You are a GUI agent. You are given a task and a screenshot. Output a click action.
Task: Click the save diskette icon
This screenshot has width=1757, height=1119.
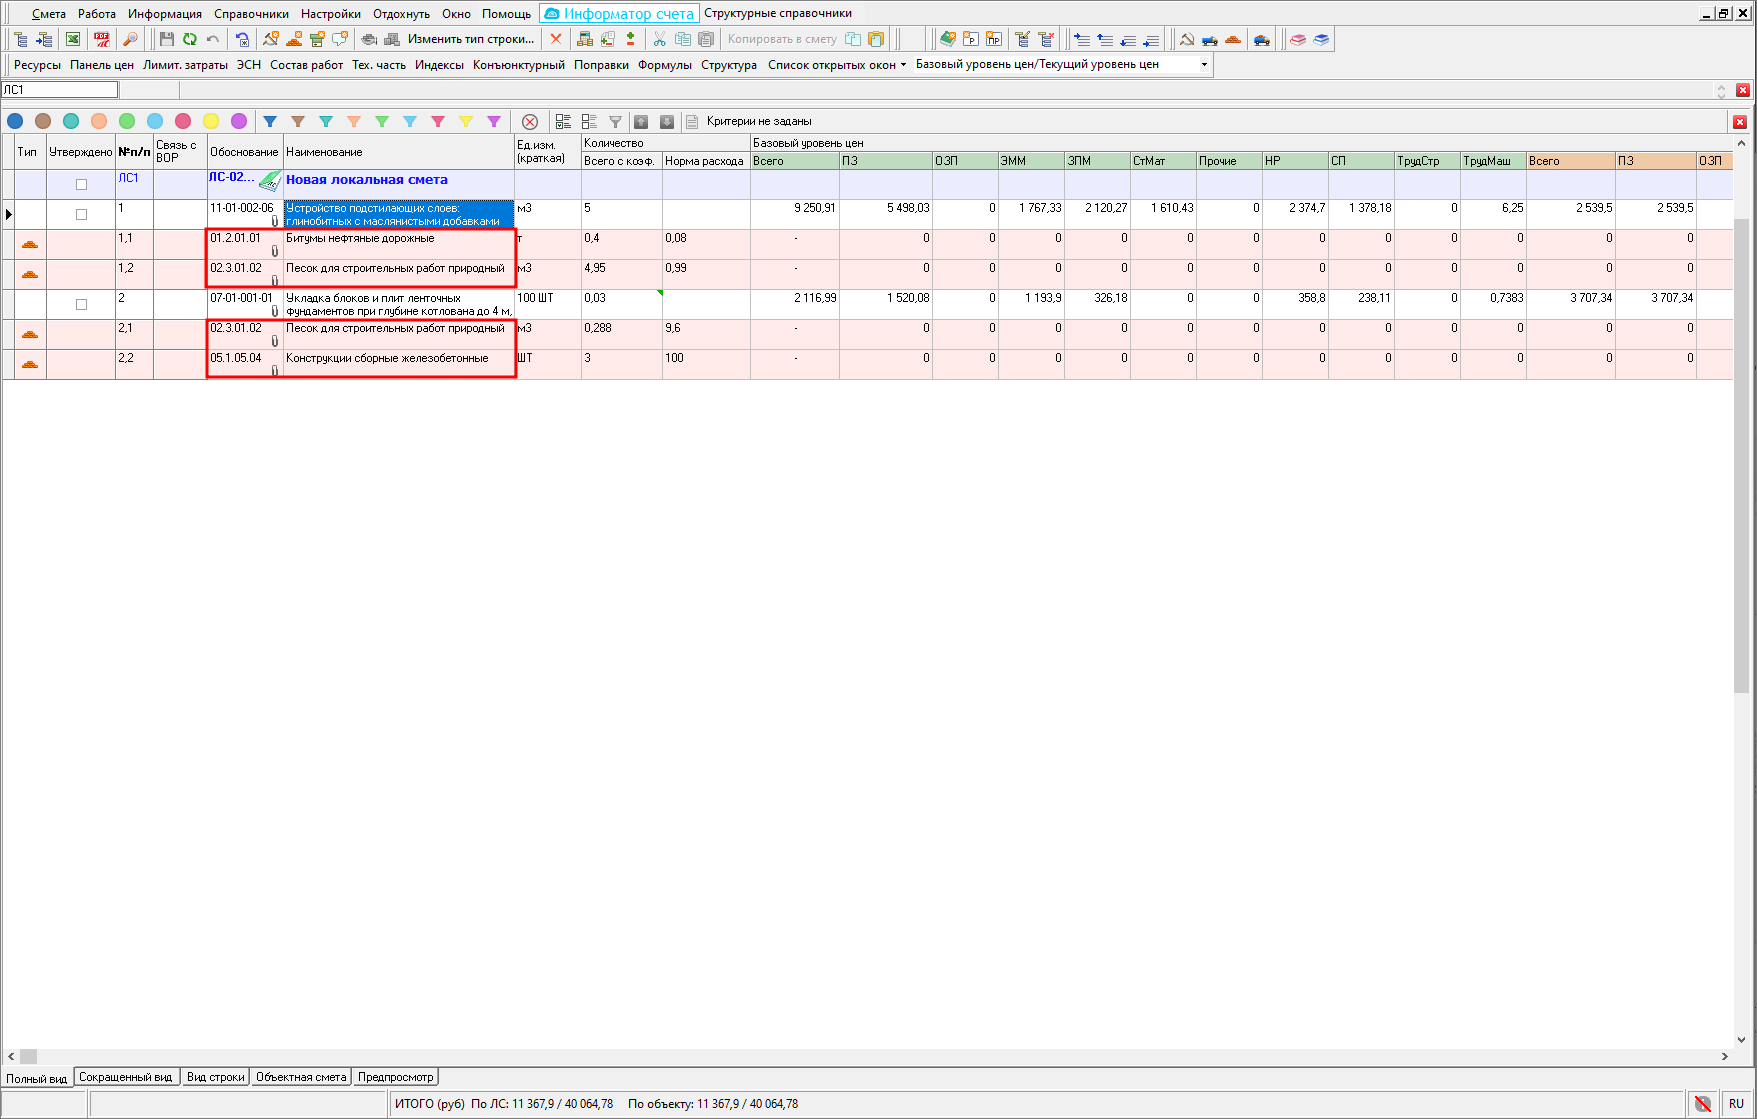pos(166,39)
